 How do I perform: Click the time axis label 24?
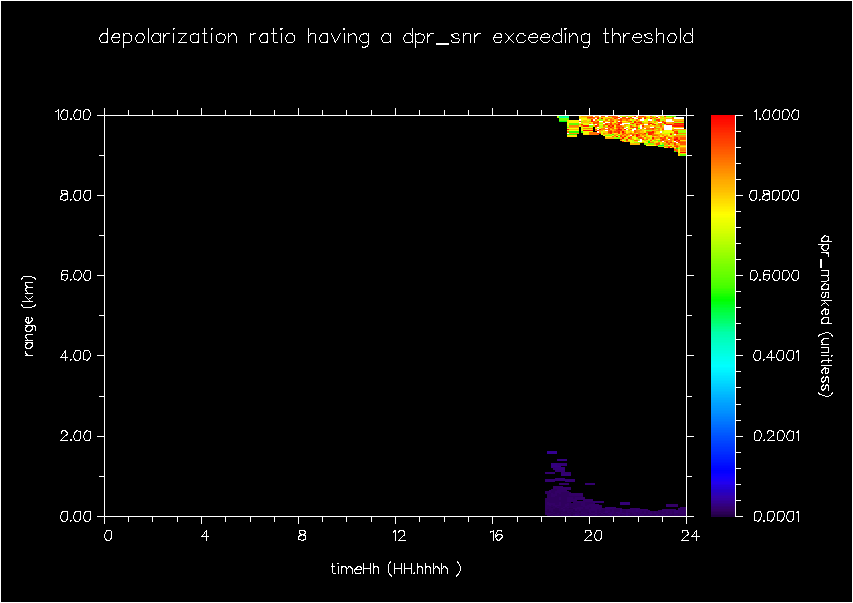(690, 536)
